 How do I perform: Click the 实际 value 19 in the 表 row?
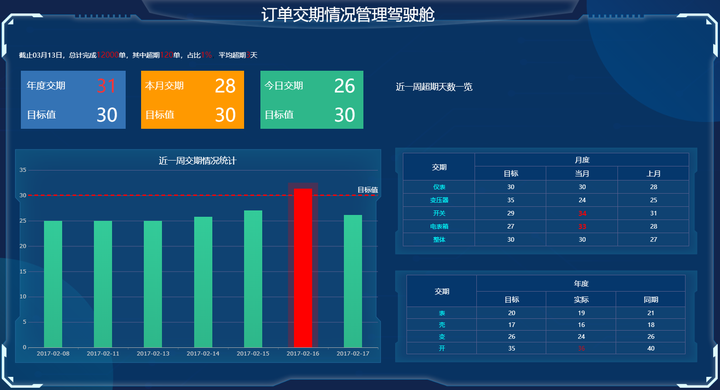(x=581, y=313)
